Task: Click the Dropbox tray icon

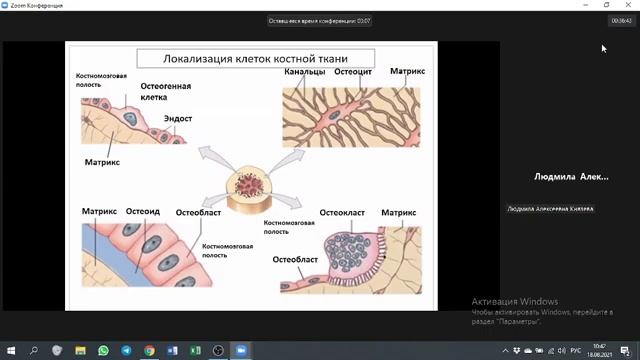Action: [x=517, y=351]
